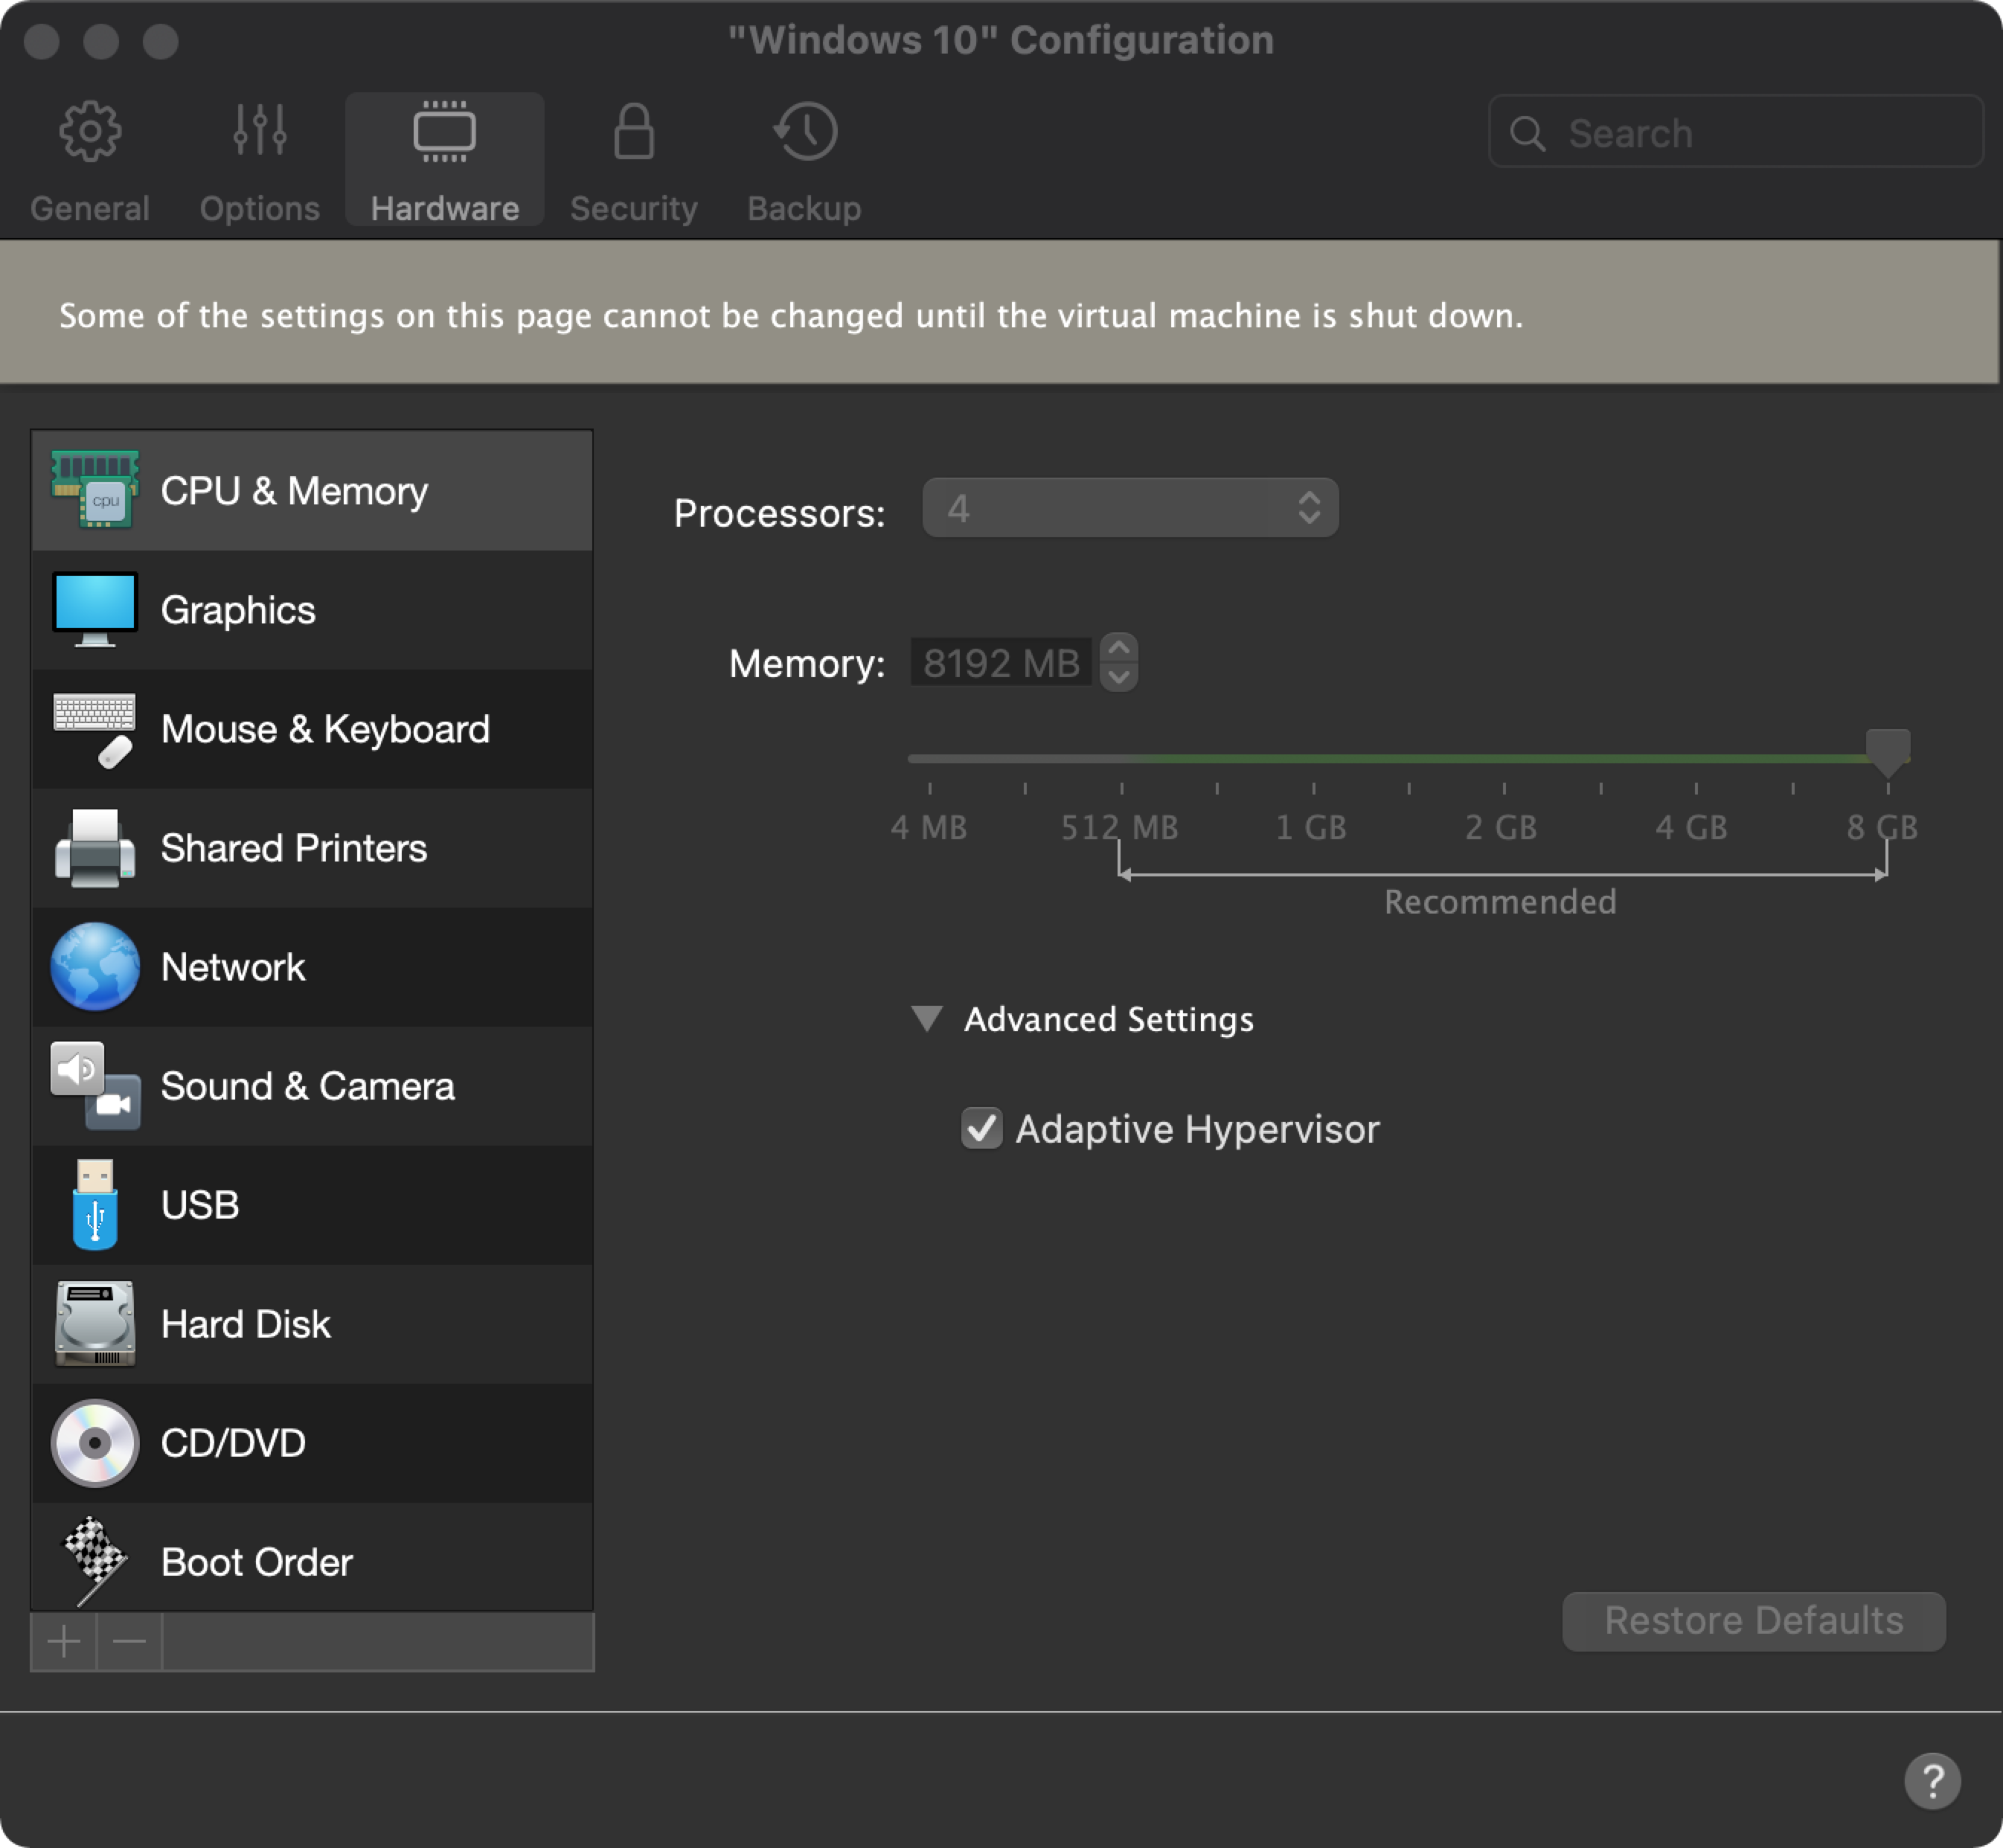The width and height of the screenshot is (2003, 1848).
Task: Click the Boot Order checkered flag icon
Action: pyautogui.click(x=95, y=1561)
